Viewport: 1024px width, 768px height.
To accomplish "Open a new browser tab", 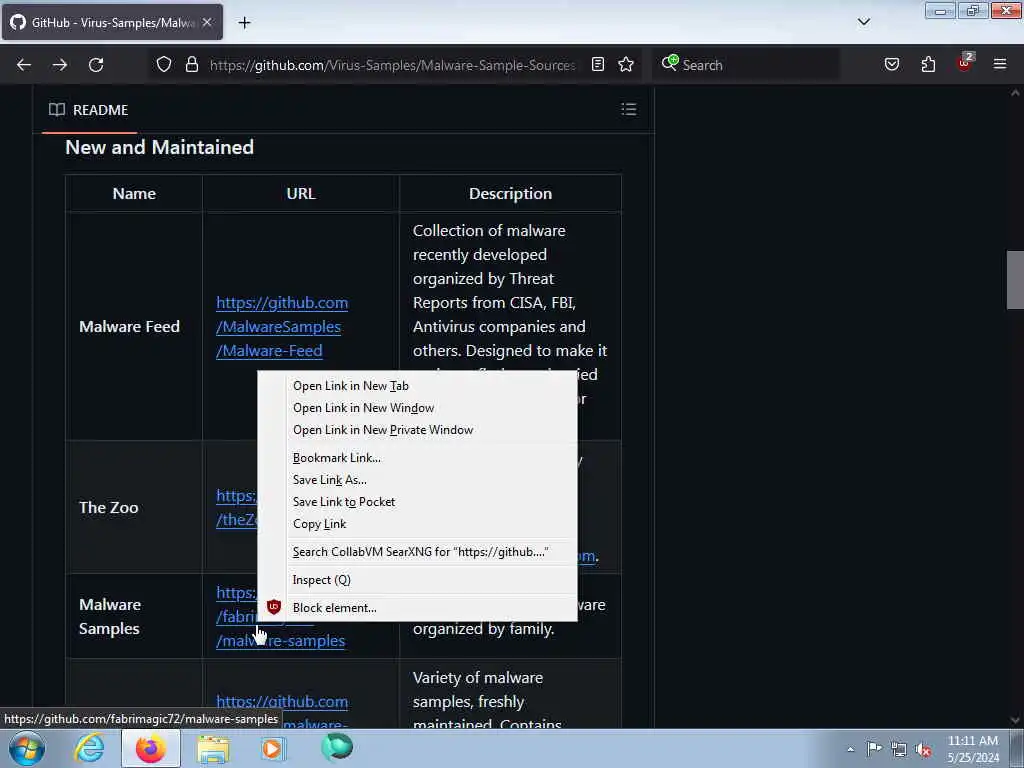I will (x=244, y=23).
